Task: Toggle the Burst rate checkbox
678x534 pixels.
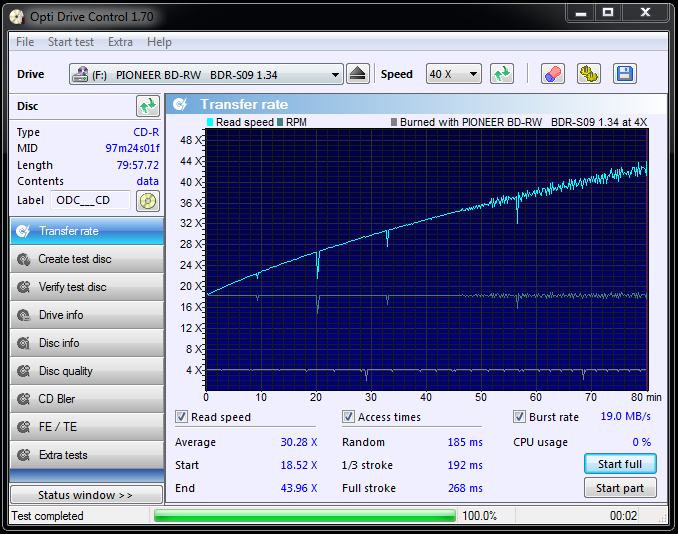Action: click(x=519, y=417)
